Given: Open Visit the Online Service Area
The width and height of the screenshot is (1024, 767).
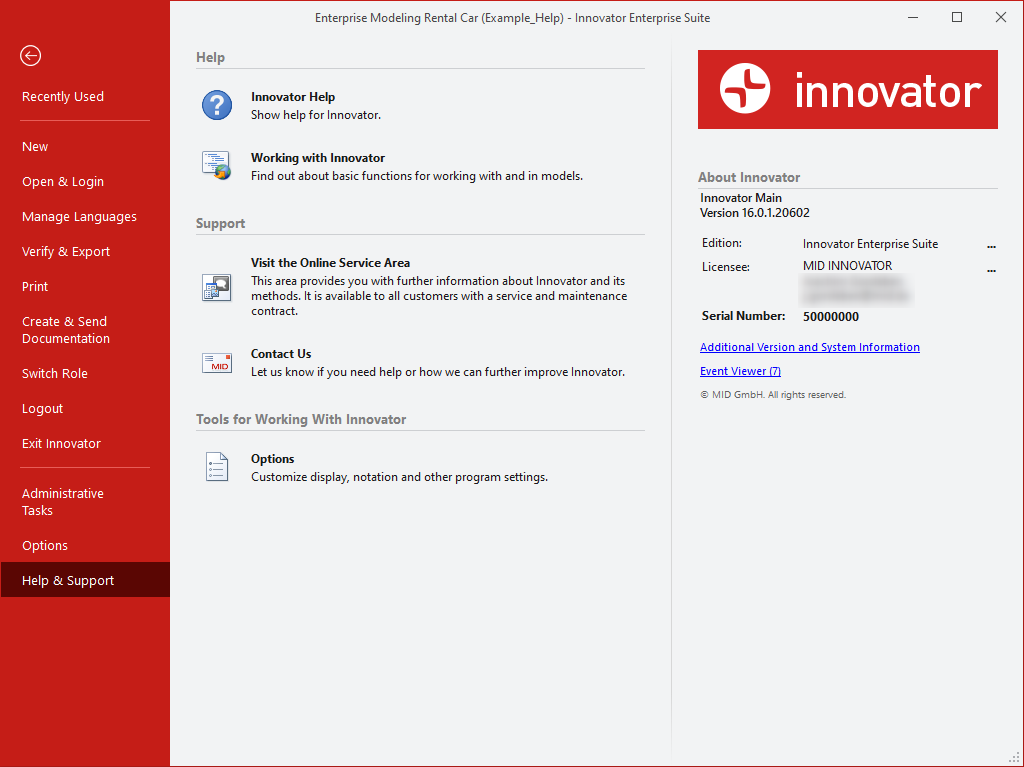Looking at the screenshot, I should (330, 263).
